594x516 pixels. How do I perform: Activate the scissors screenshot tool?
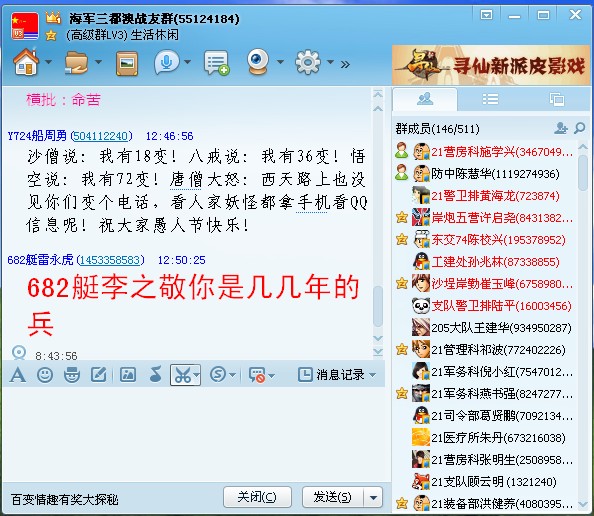183,375
